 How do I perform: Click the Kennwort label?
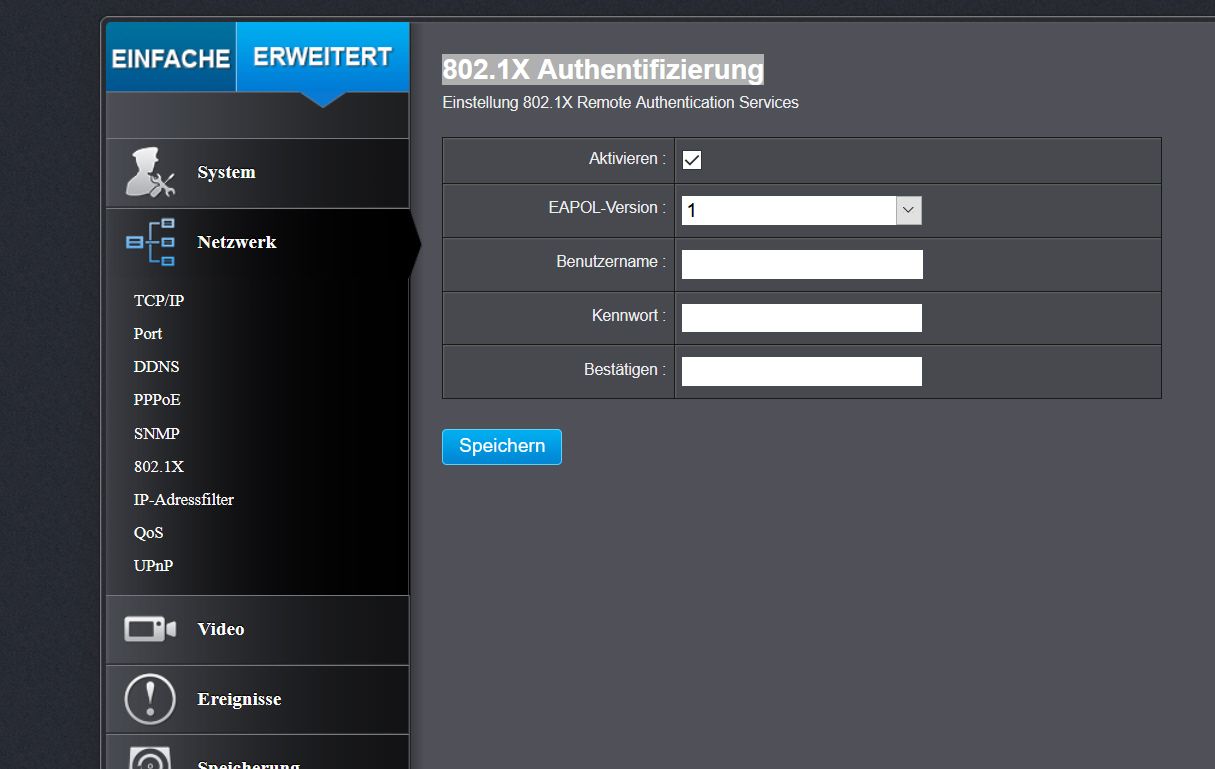coord(629,316)
